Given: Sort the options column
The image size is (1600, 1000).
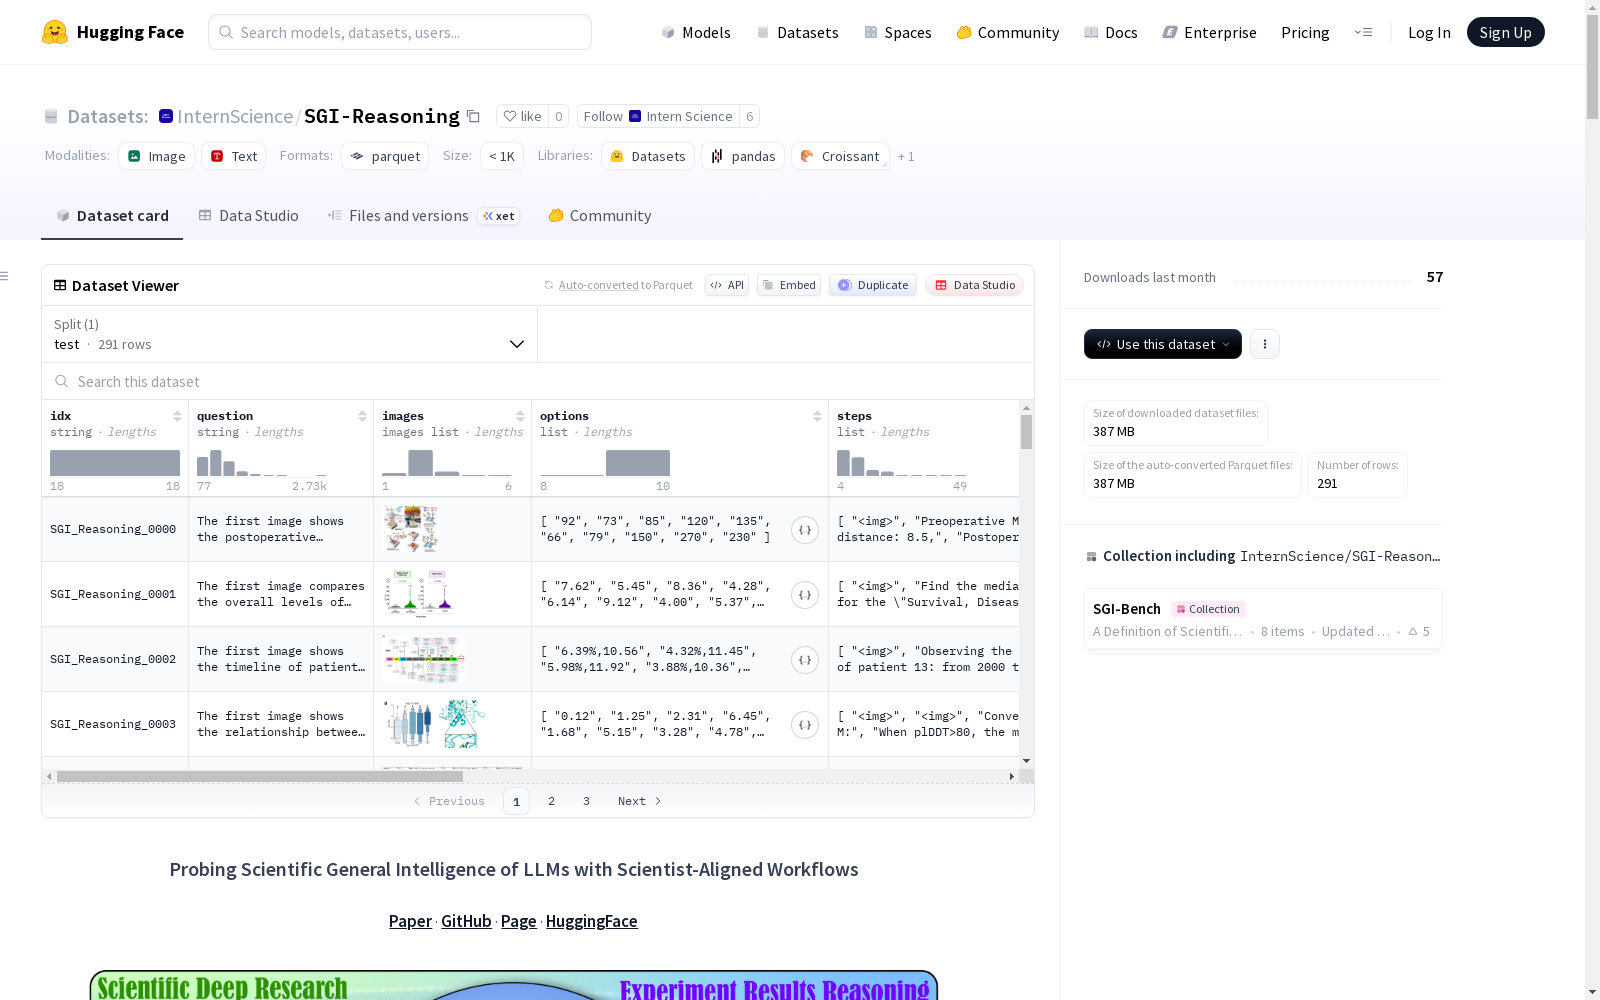Looking at the screenshot, I should pyautogui.click(x=817, y=416).
